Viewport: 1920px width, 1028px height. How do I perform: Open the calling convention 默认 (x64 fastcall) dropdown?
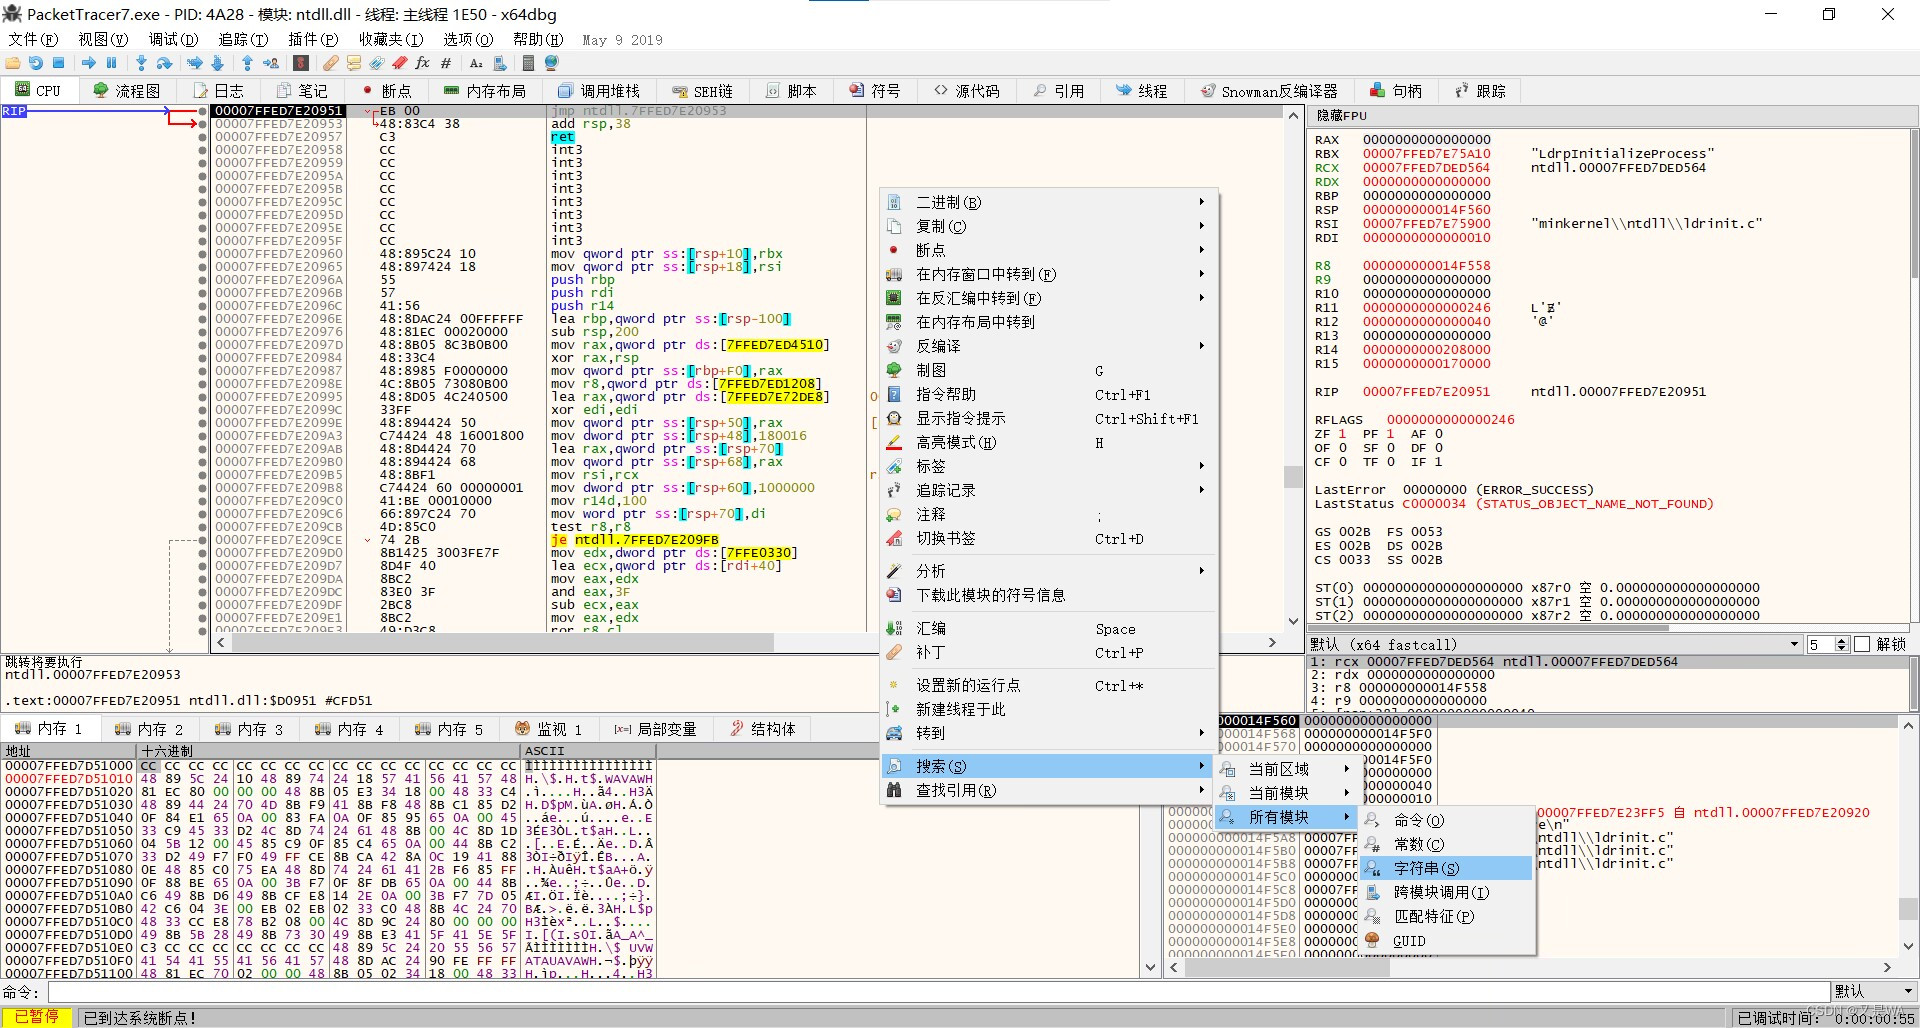point(1555,644)
